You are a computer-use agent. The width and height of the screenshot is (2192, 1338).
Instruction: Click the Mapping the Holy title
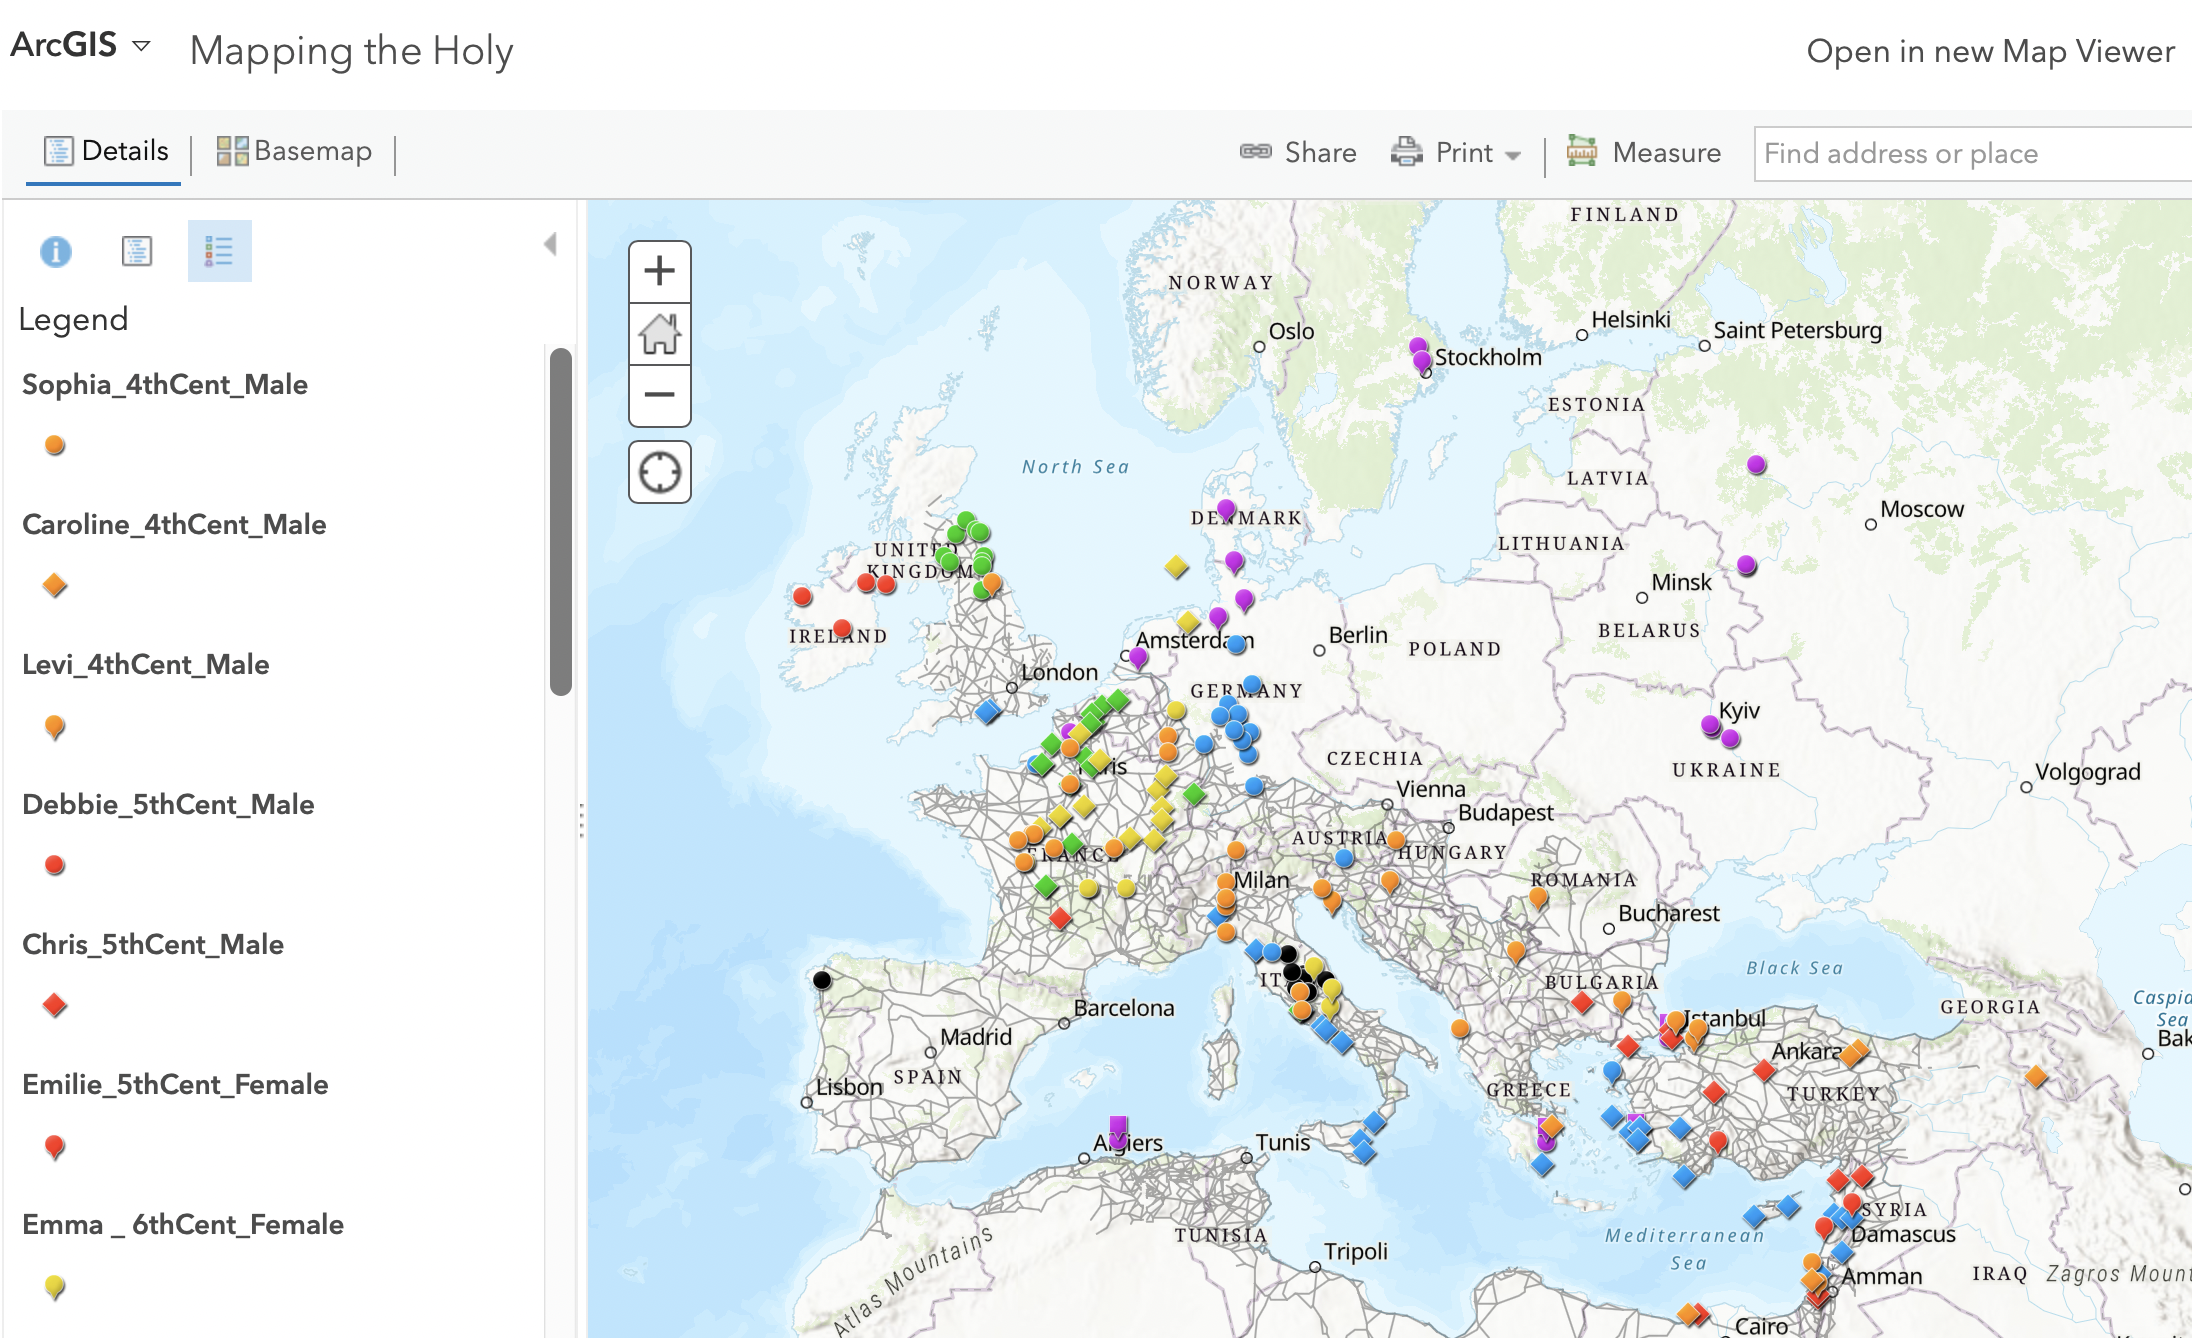351,51
